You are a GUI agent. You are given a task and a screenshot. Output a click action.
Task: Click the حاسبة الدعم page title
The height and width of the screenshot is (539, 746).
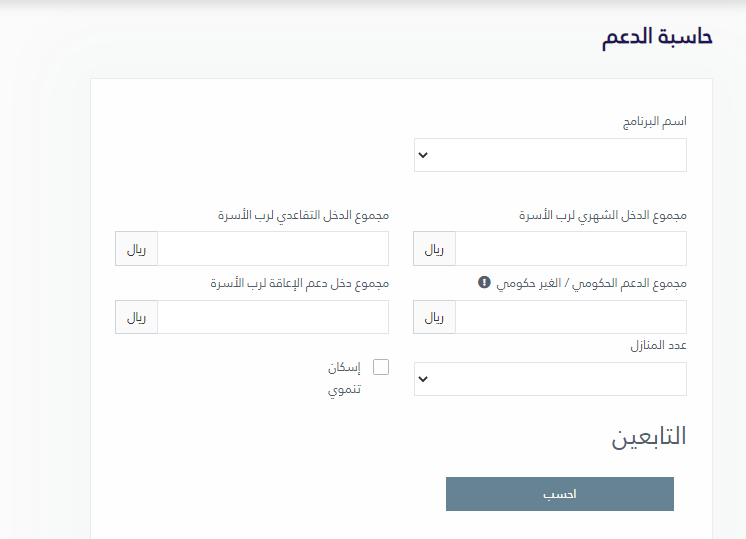657,37
